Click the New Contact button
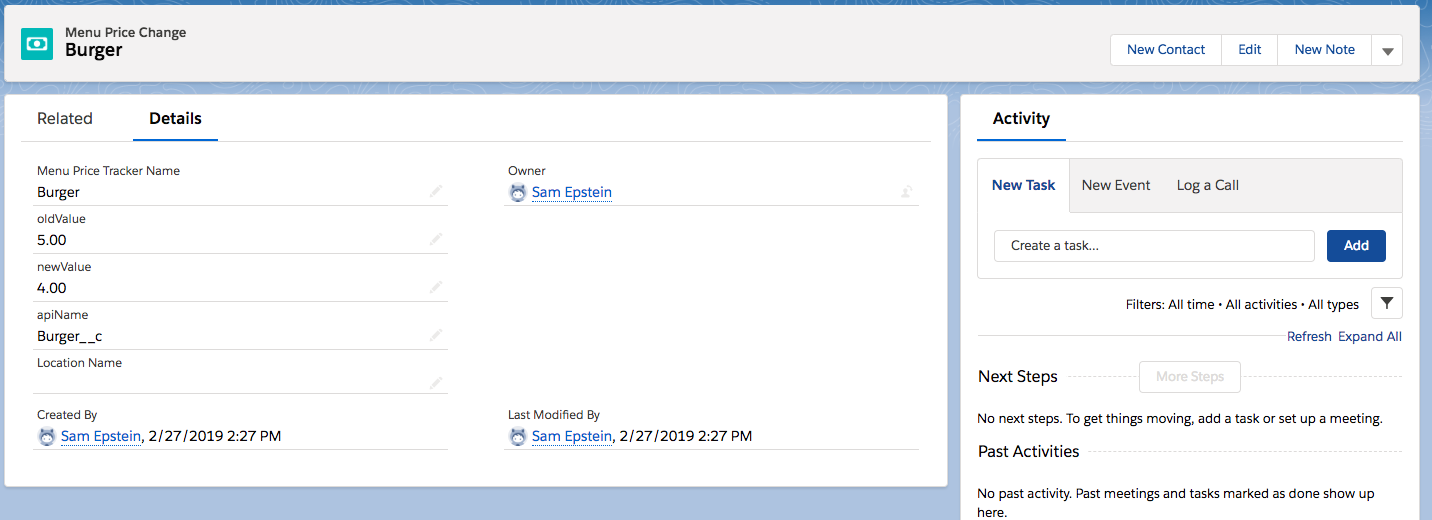This screenshot has width=1432, height=520. tap(1166, 50)
